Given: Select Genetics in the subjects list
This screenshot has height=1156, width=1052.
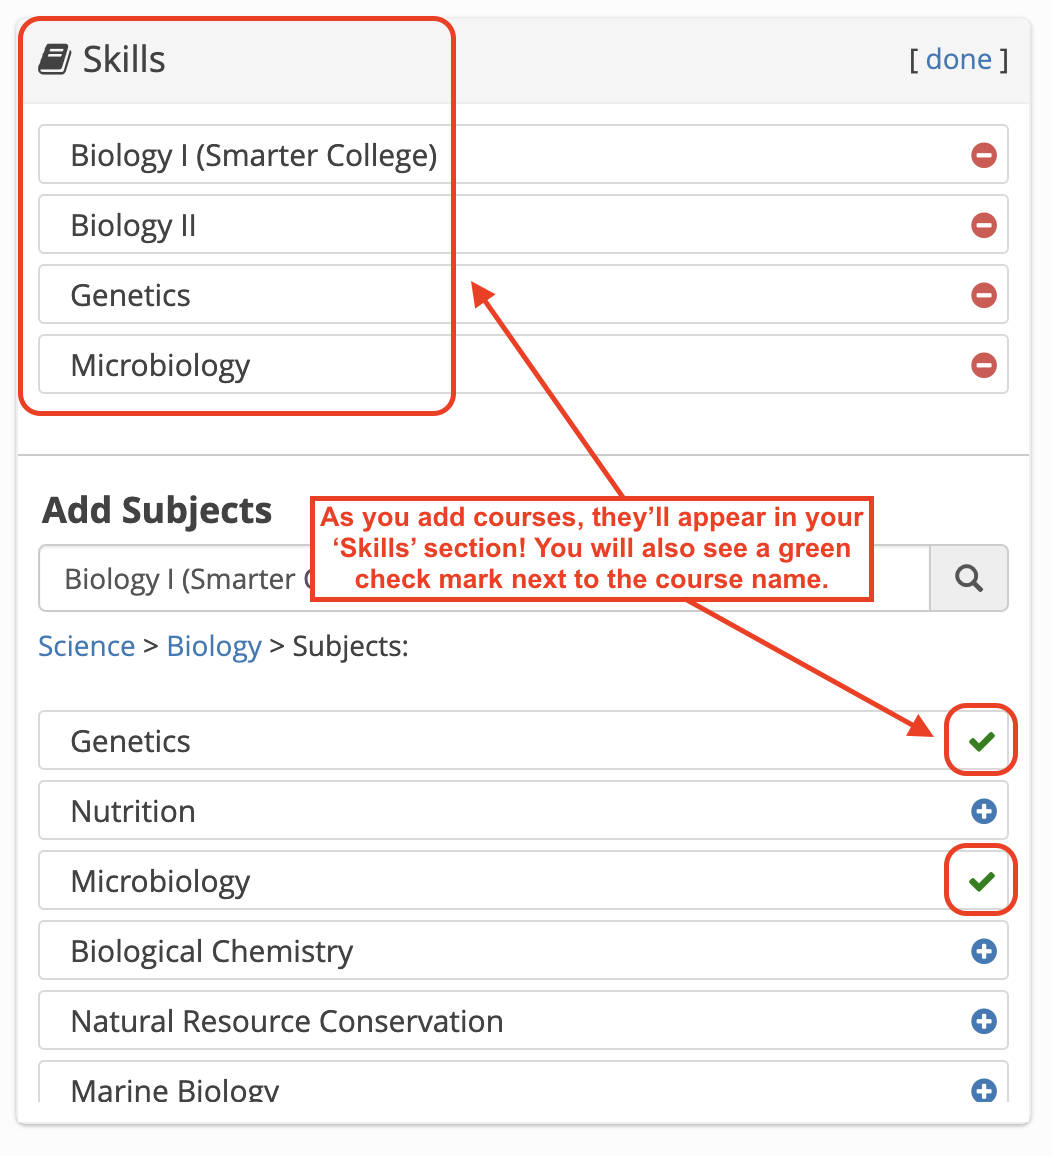Looking at the screenshot, I should pyautogui.click(x=523, y=740).
